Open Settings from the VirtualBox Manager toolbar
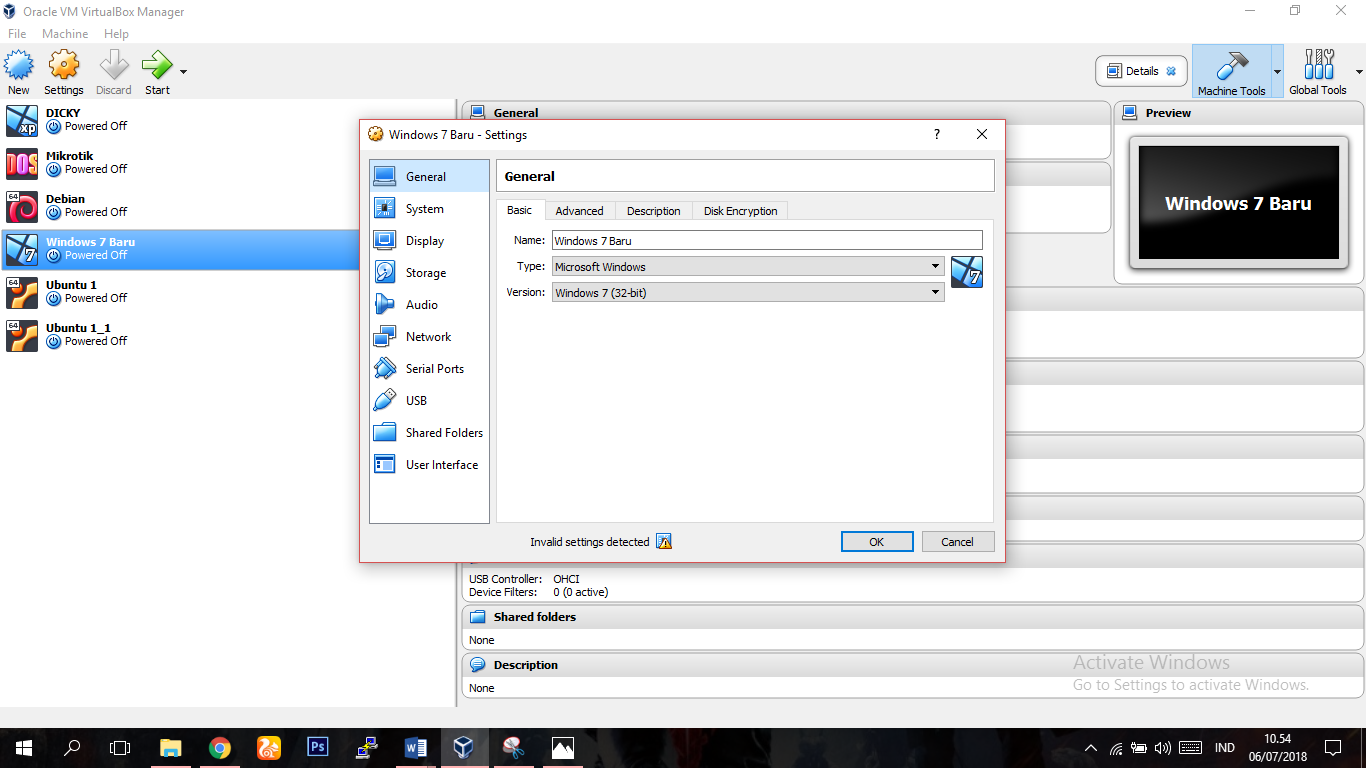The width and height of the screenshot is (1366, 768). [64, 72]
